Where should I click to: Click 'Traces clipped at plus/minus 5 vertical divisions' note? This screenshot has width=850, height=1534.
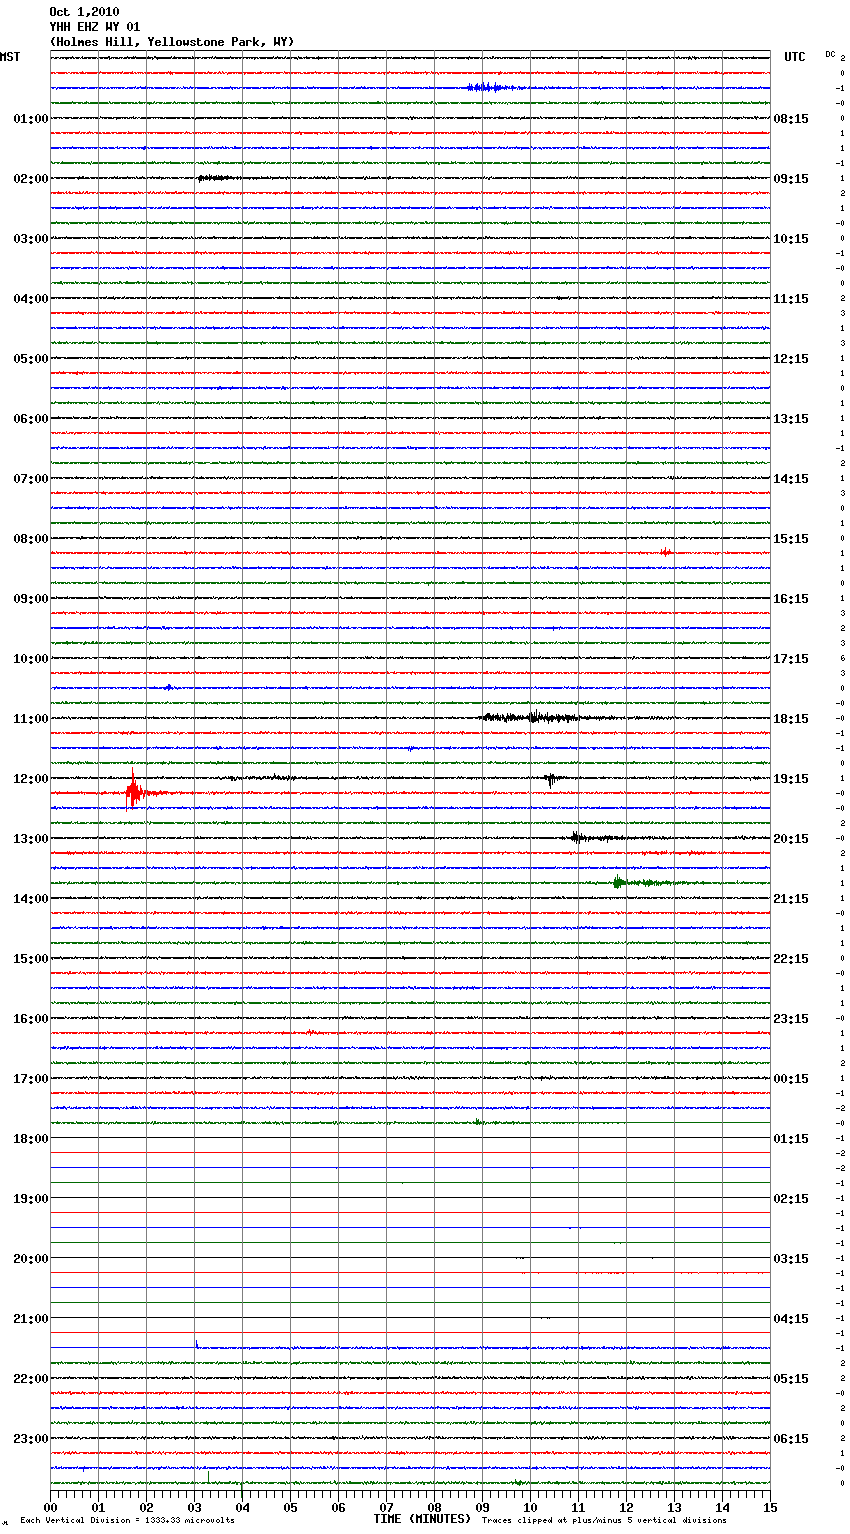[x=604, y=1520]
